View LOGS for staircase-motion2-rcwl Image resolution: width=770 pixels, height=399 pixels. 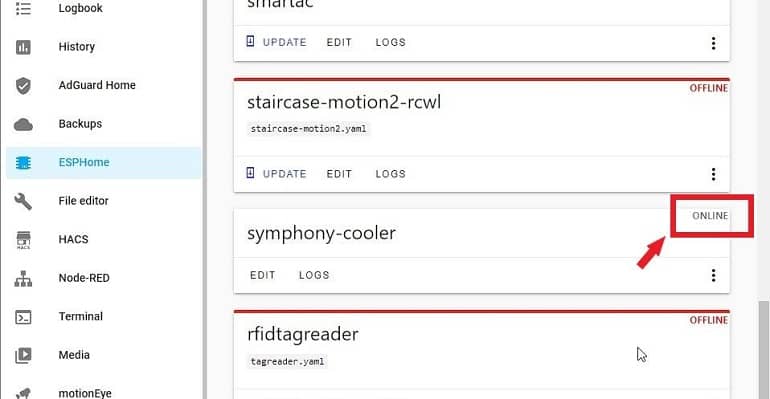tap(391, 174)
